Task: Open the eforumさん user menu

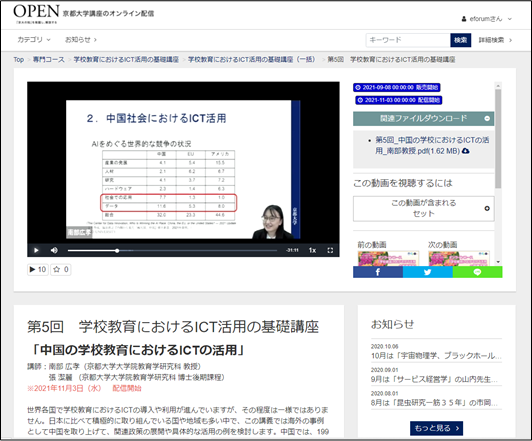Action: click(487, 19)
